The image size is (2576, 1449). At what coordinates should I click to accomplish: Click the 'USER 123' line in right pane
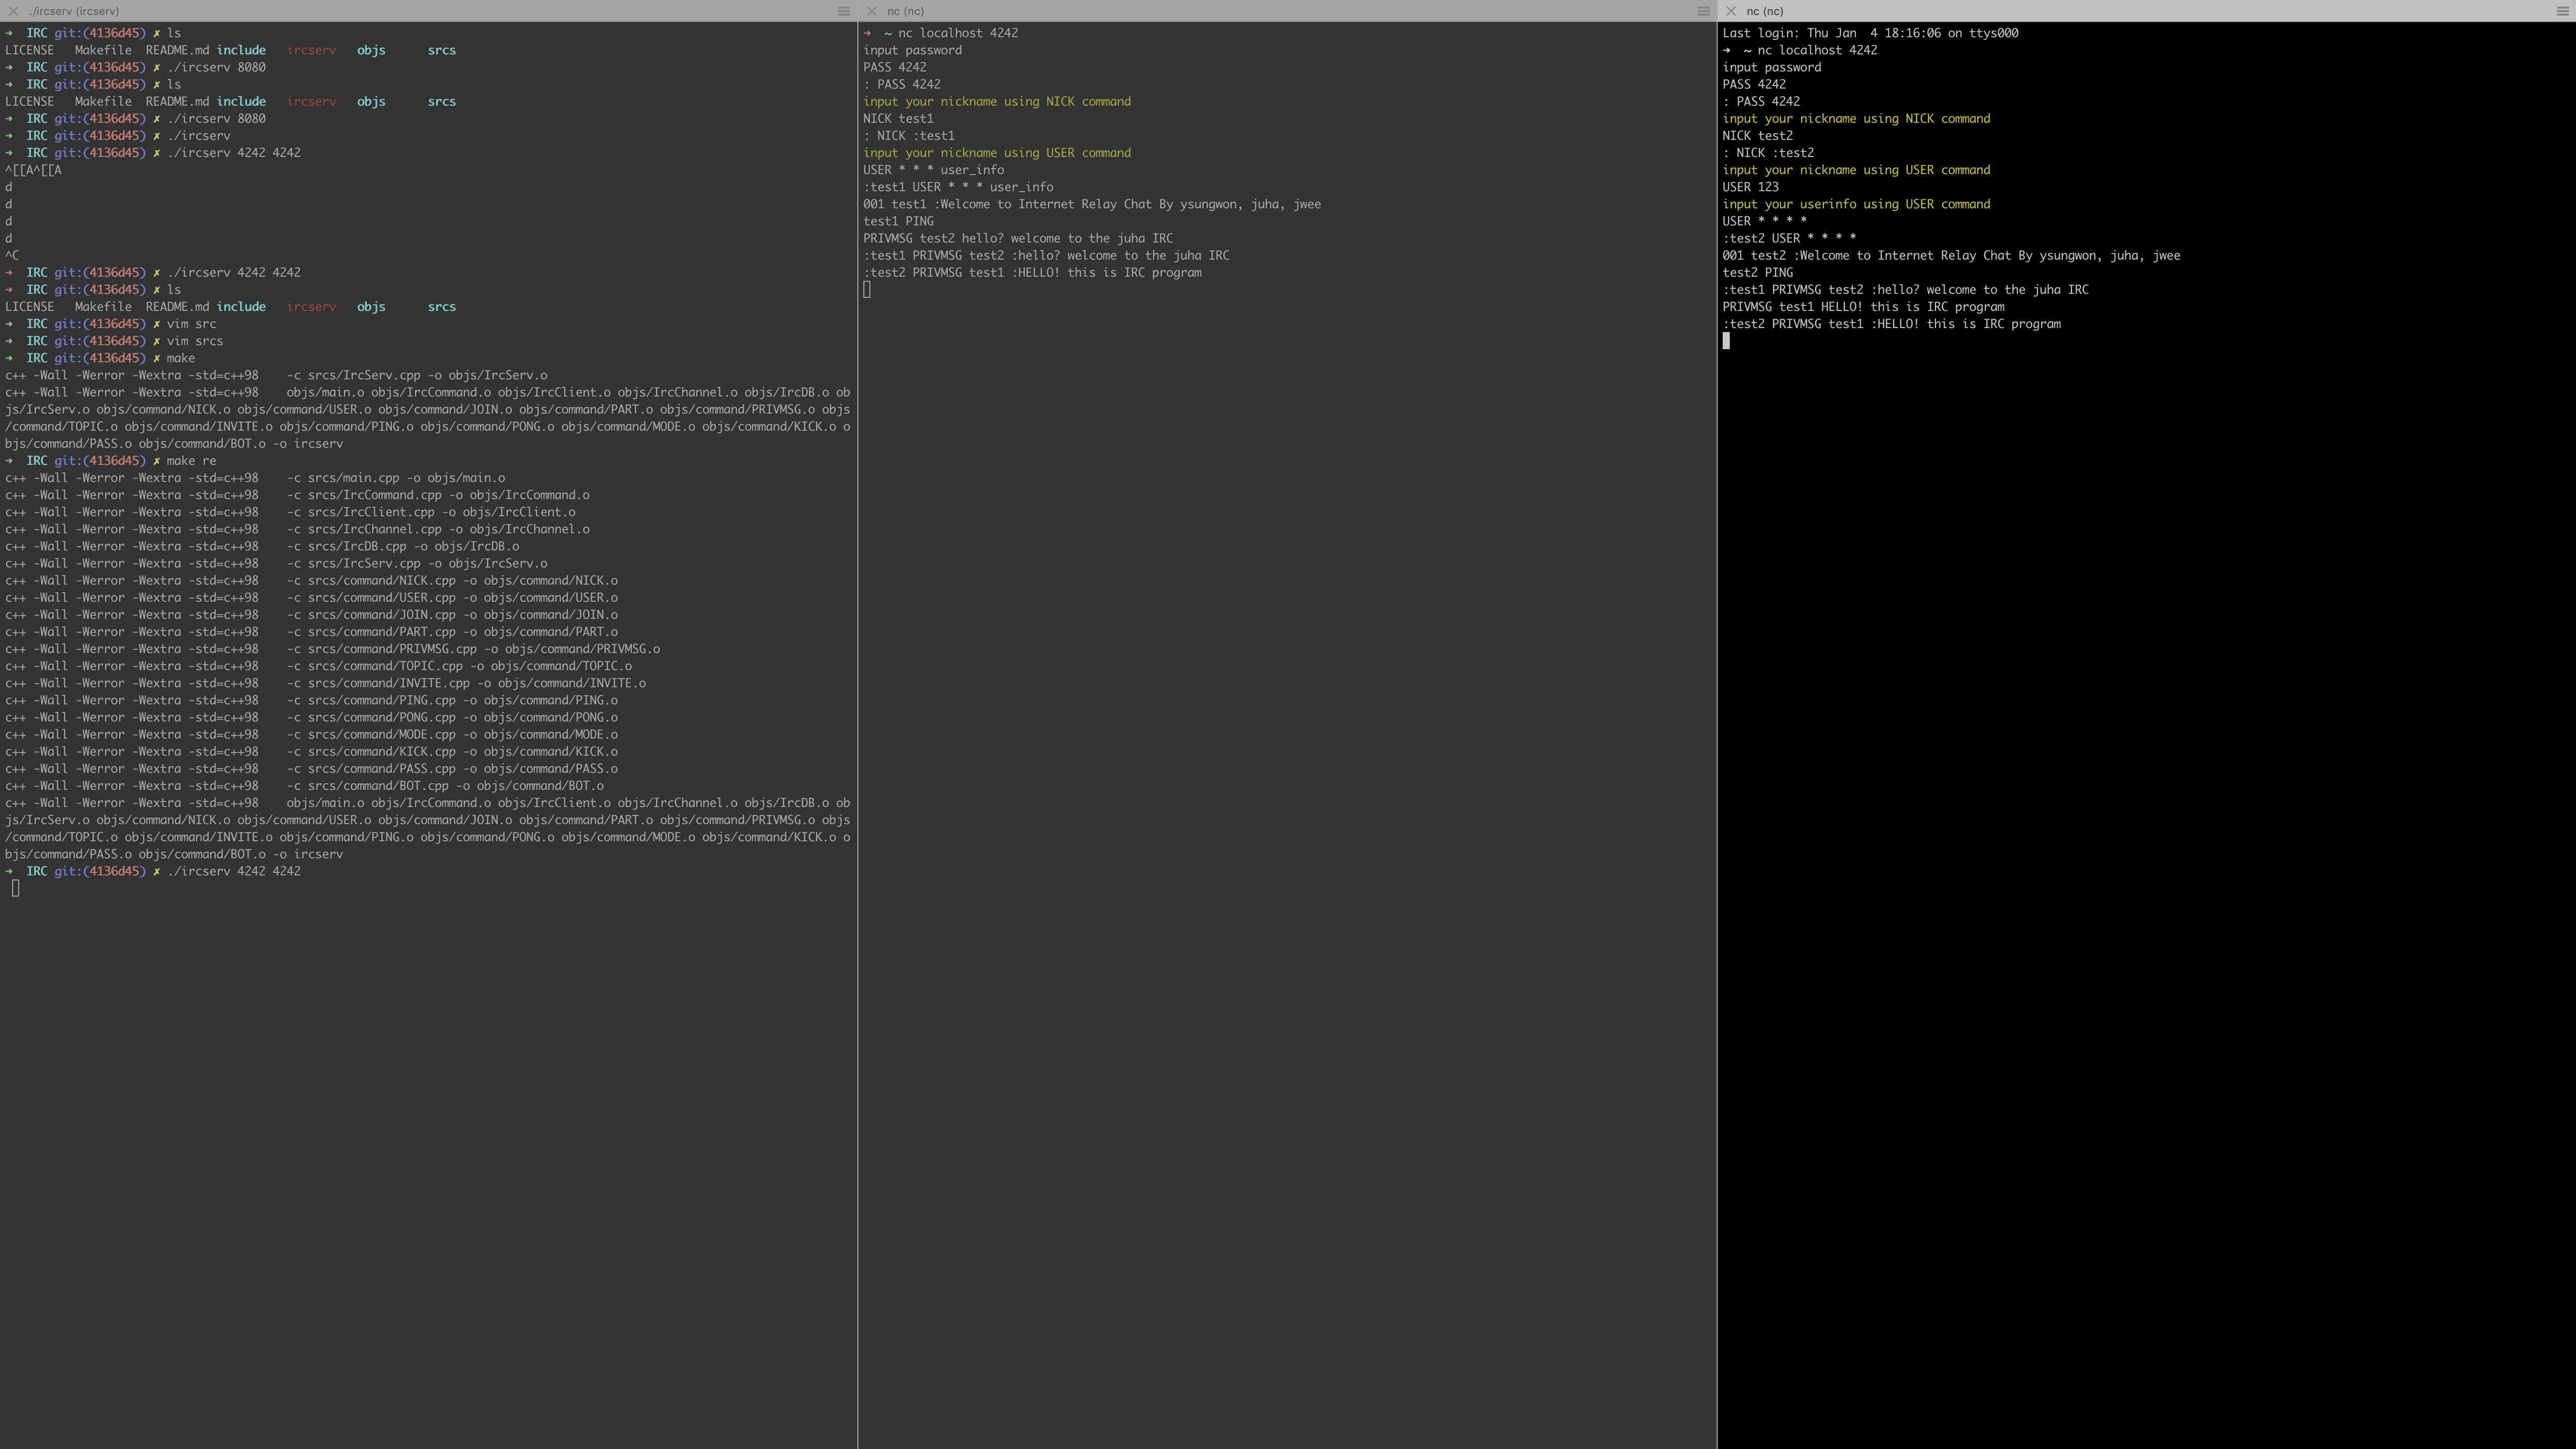click(1750, 187)
